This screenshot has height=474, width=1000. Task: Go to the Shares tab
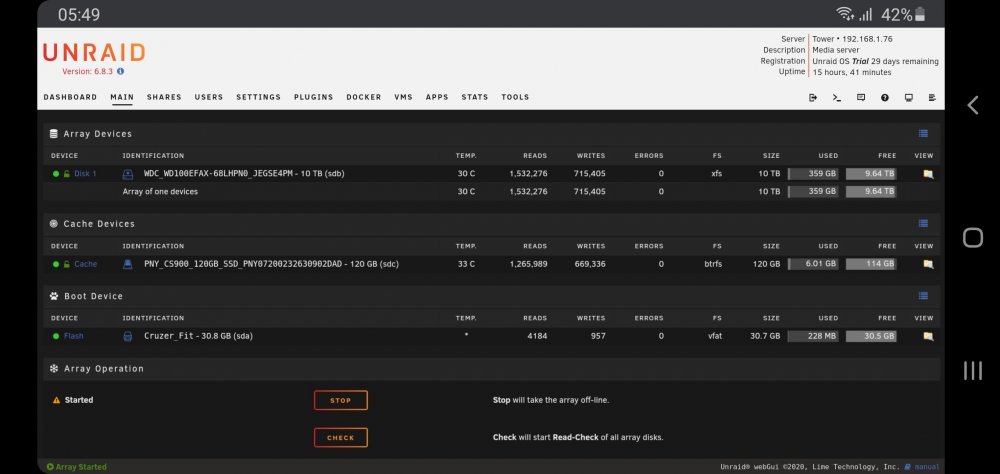(164, 98)
